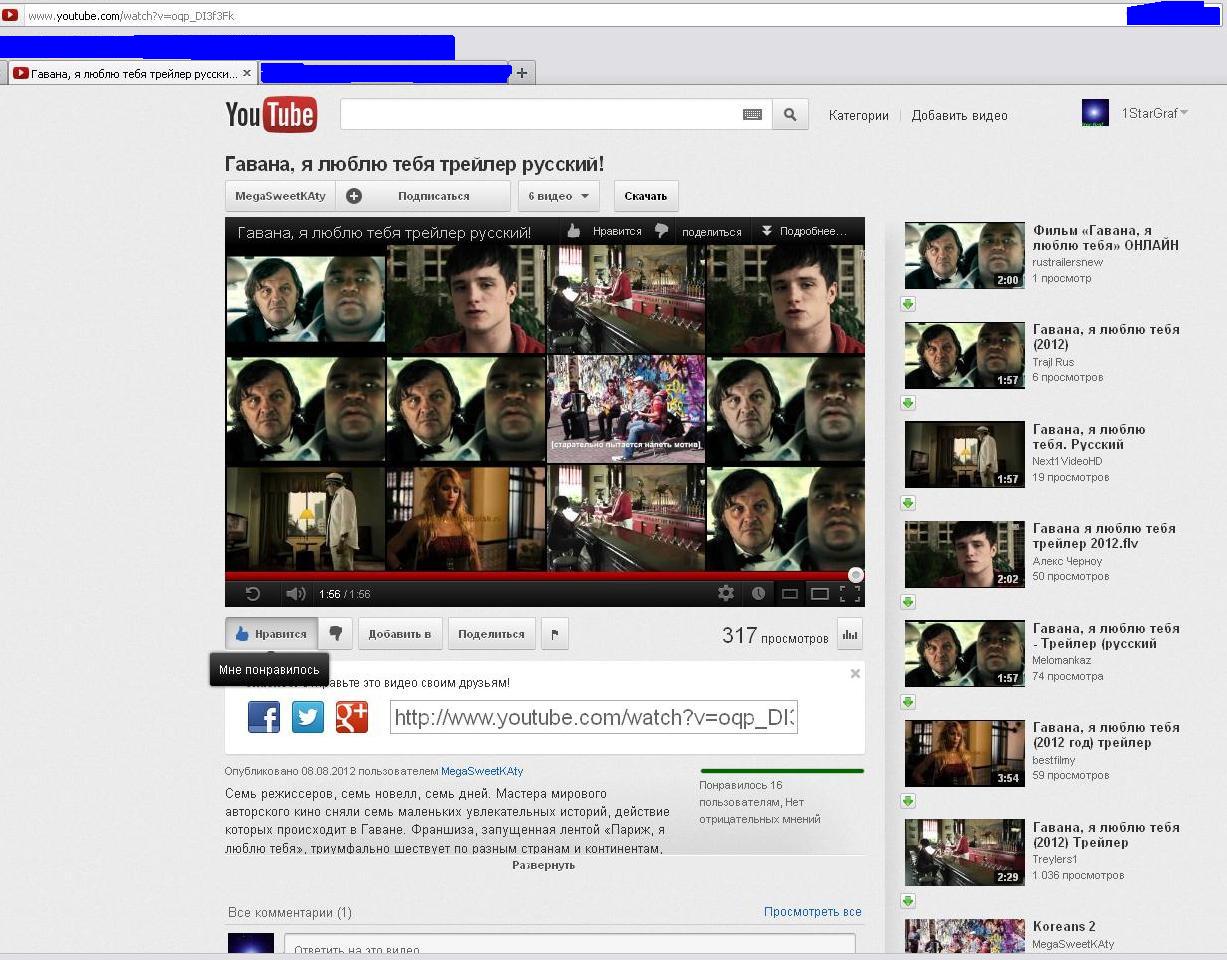The width and height of the screenshot is (1227, 960).
Task: Open a new browser tab
Action: coord(522,73)
